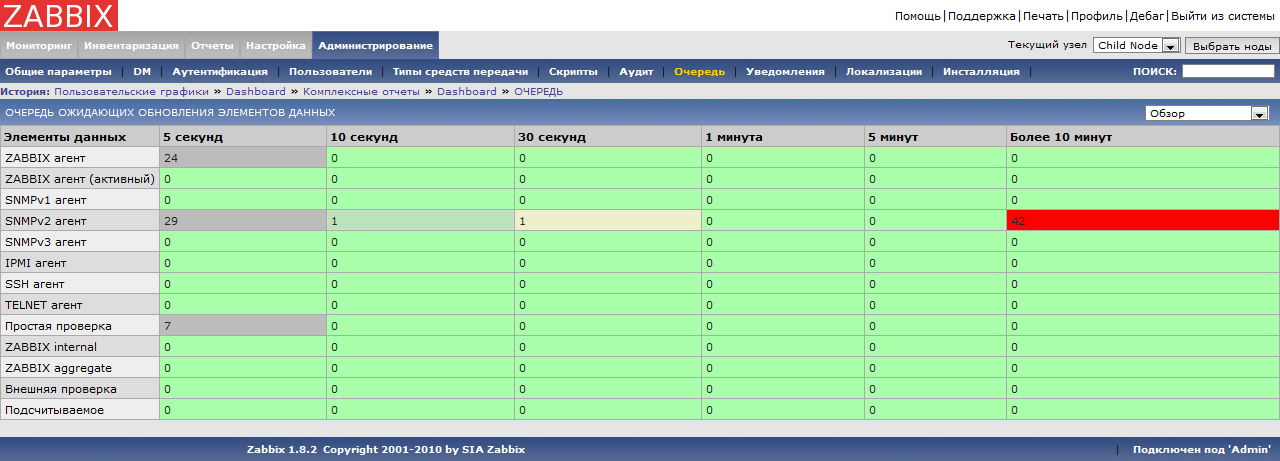The width and height of the screenshot is (1280, 461).
Task: Switch to the Отчеты tab
Action: click(212, 46)
